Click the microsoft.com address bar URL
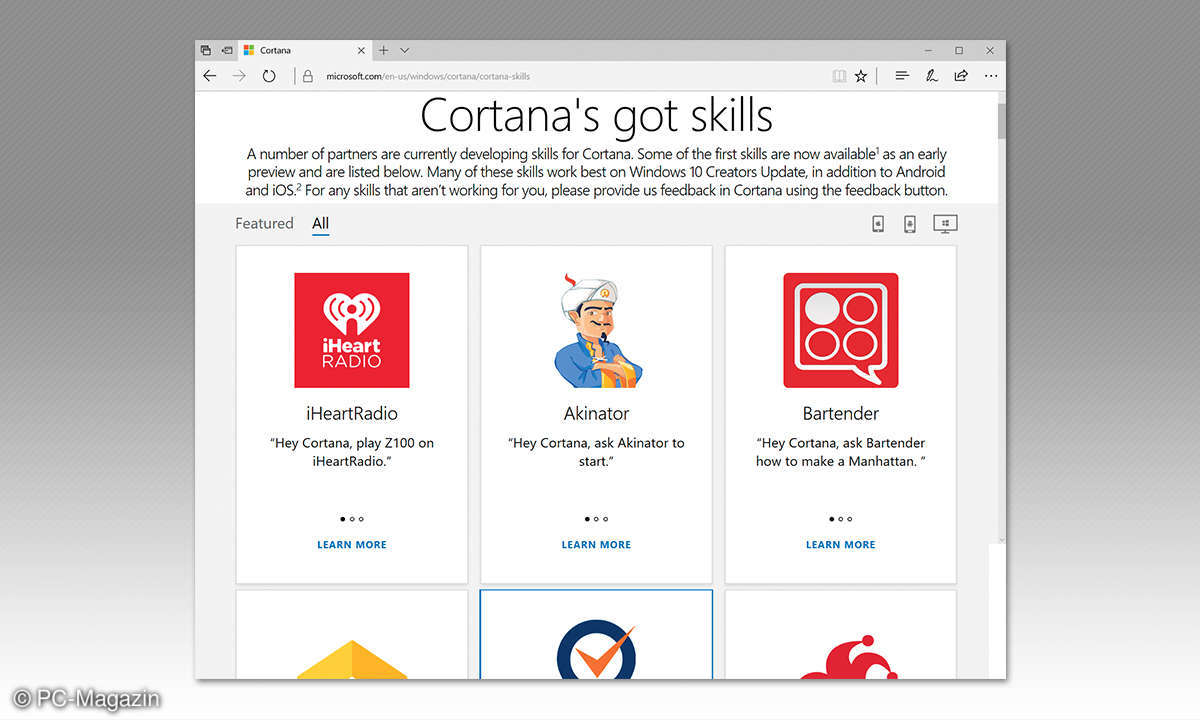 [x=428, y=76]
